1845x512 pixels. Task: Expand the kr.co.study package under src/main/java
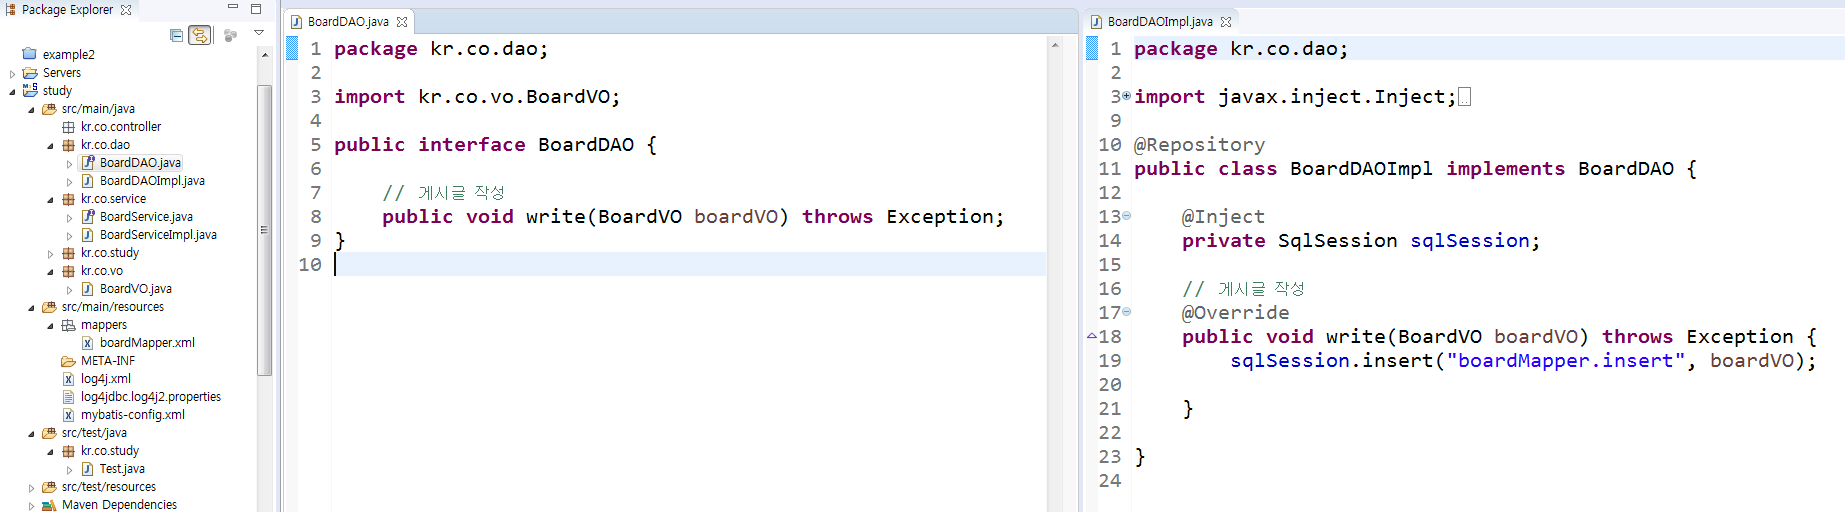pyautogui.click(x=50, y=254)
